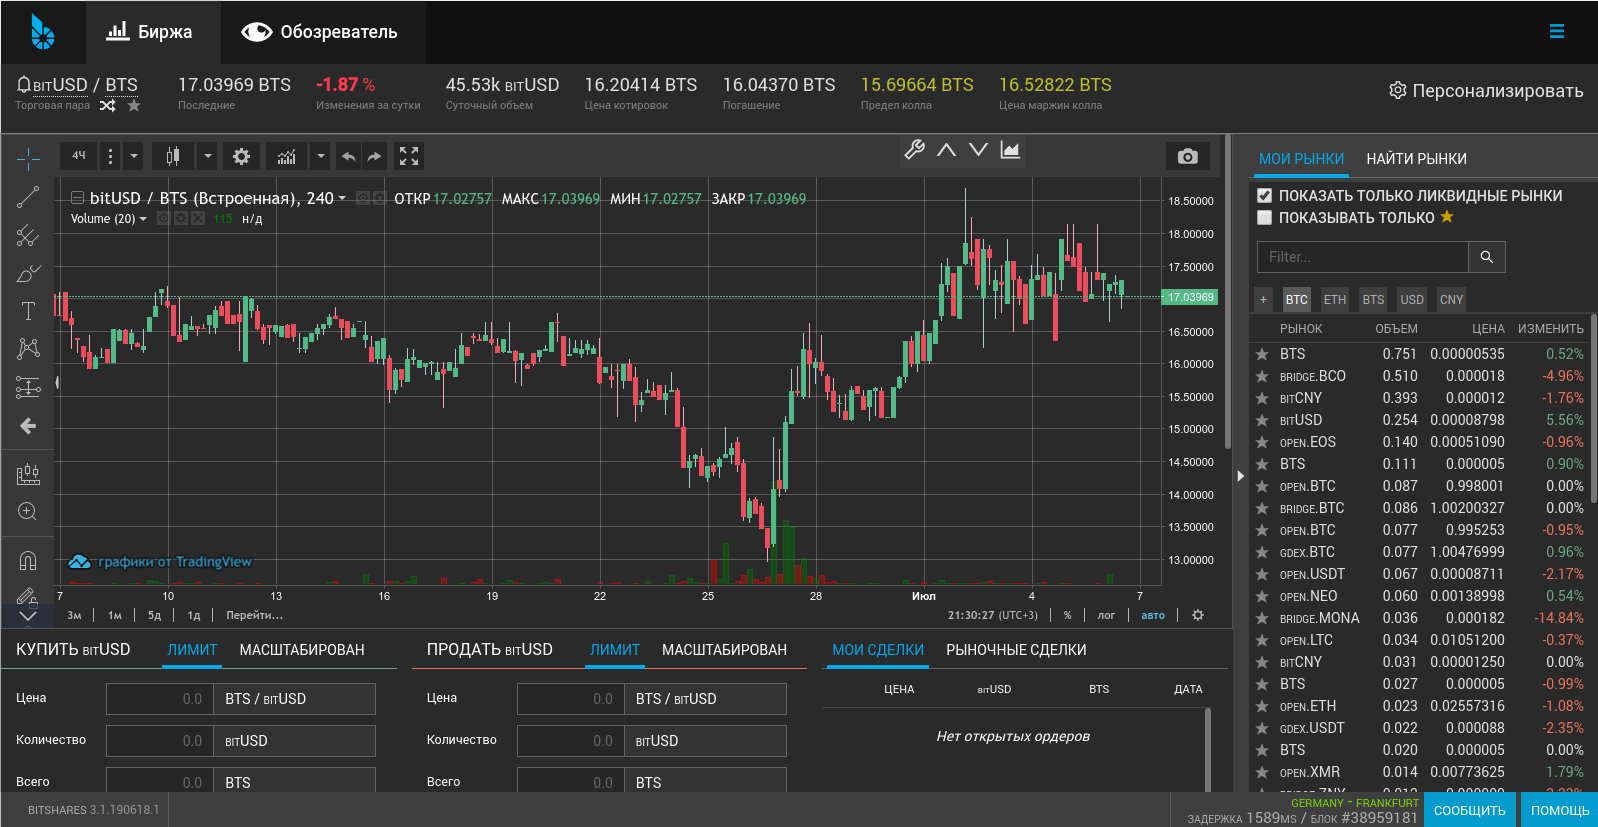Screen dimensions: 1598x827
Task: Switch to the Обозреватель tab
Action: click(x=320, y=32)
